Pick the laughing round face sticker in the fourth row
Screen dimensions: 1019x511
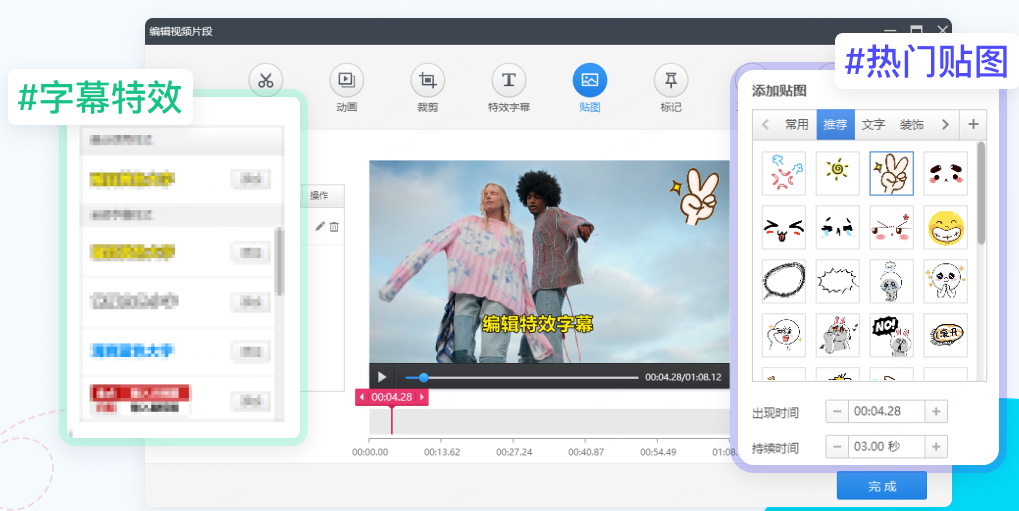pos(784,335)
